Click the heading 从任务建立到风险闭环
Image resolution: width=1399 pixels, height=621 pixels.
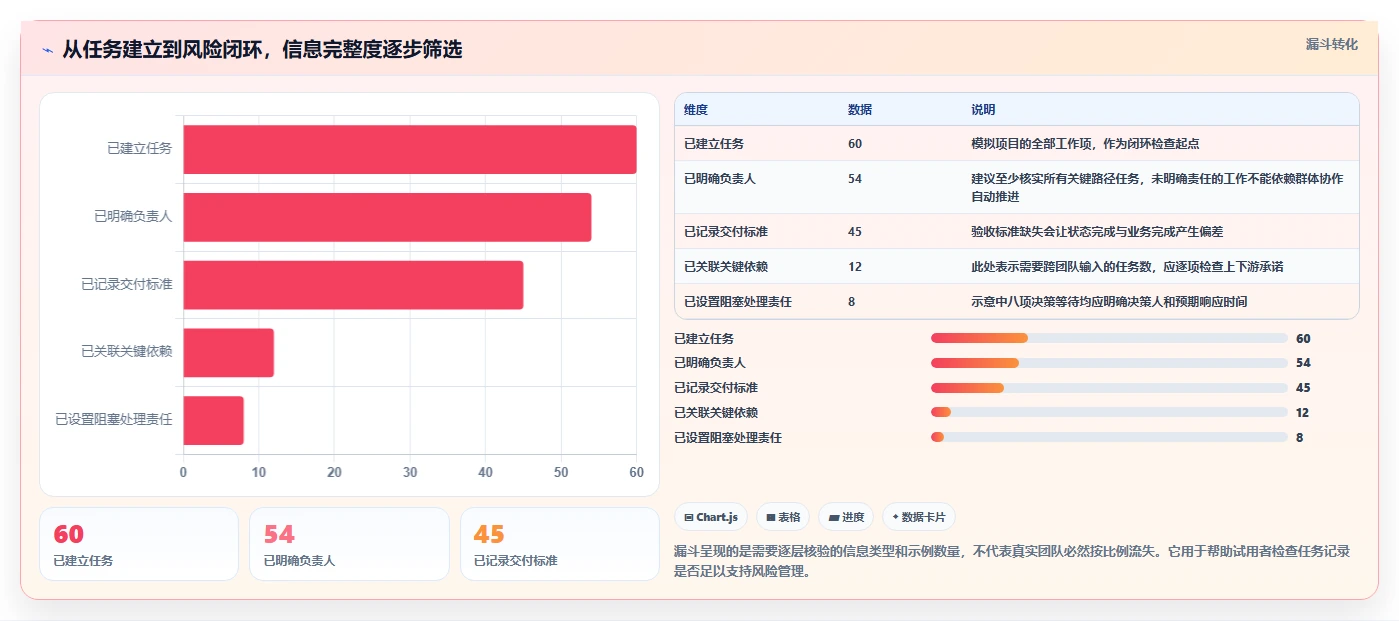pos(262,50)
